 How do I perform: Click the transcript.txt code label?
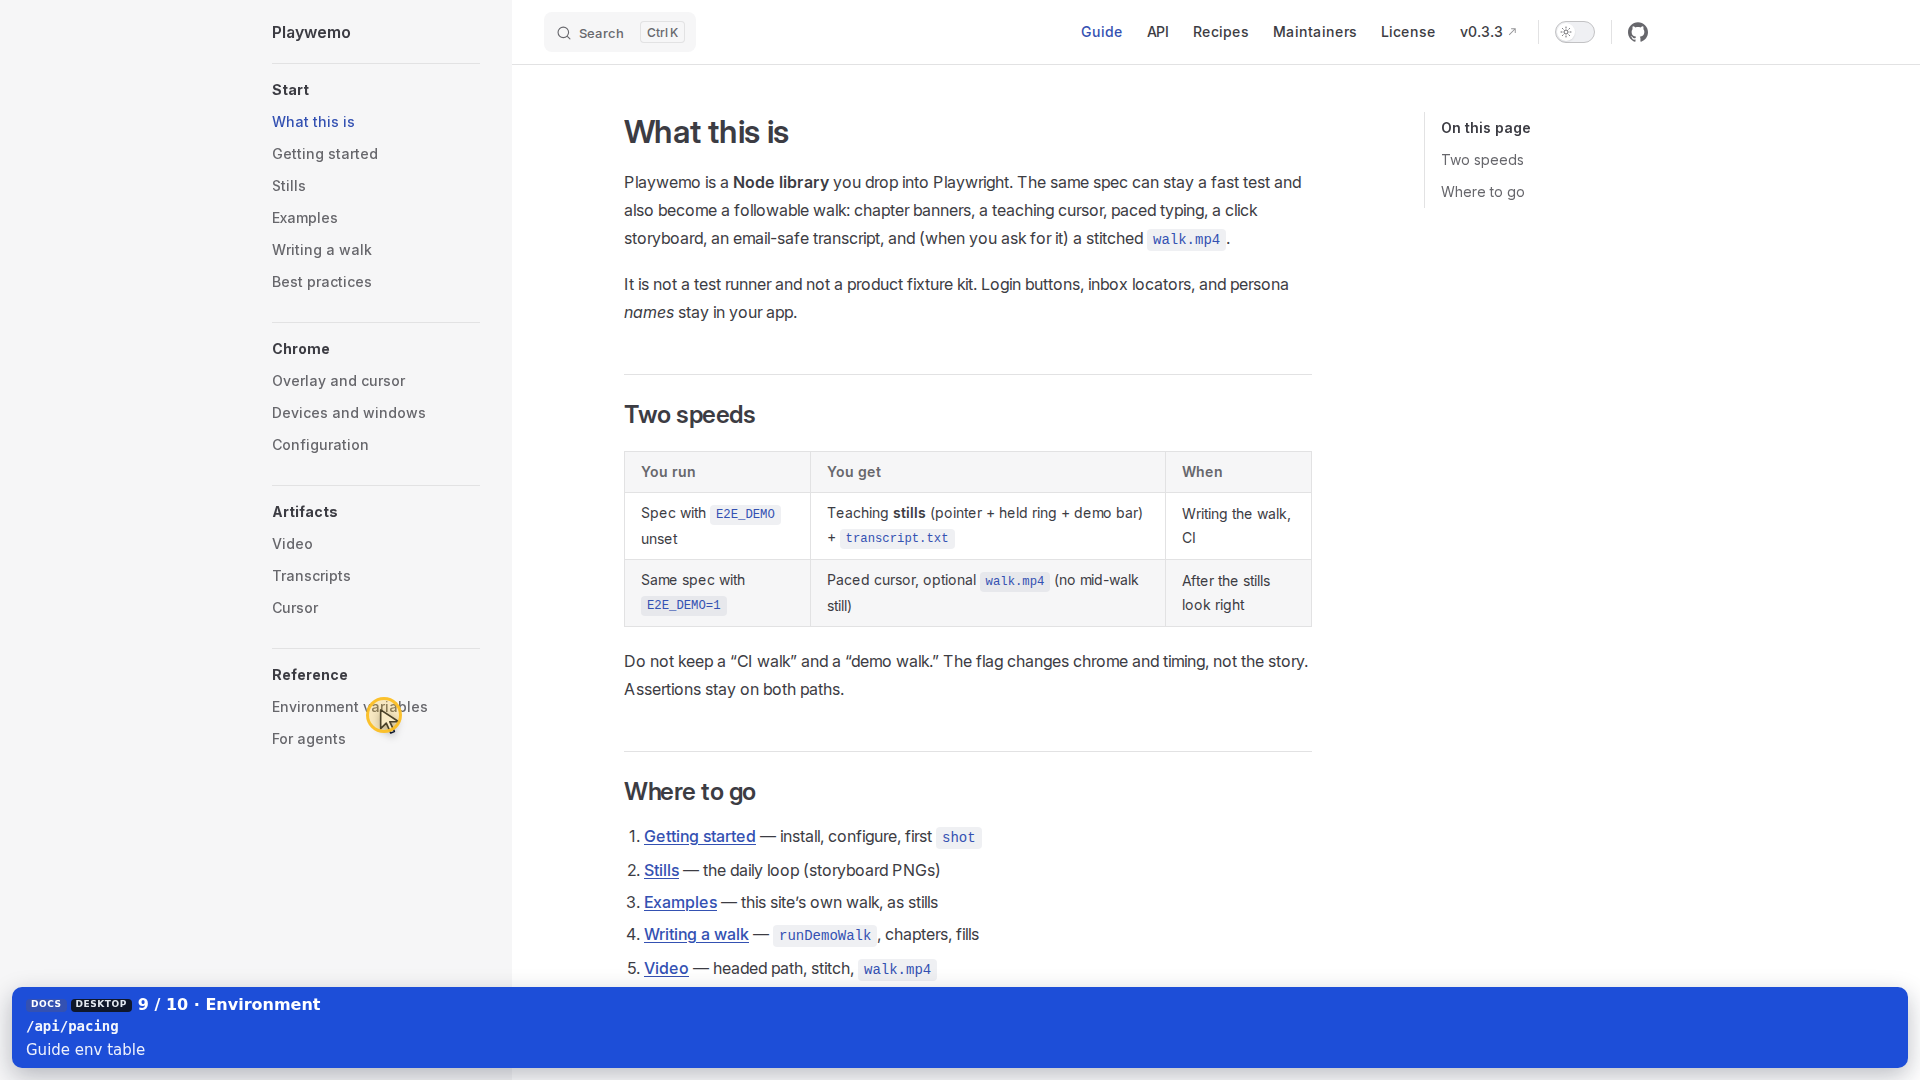click(x=897, y=538)
